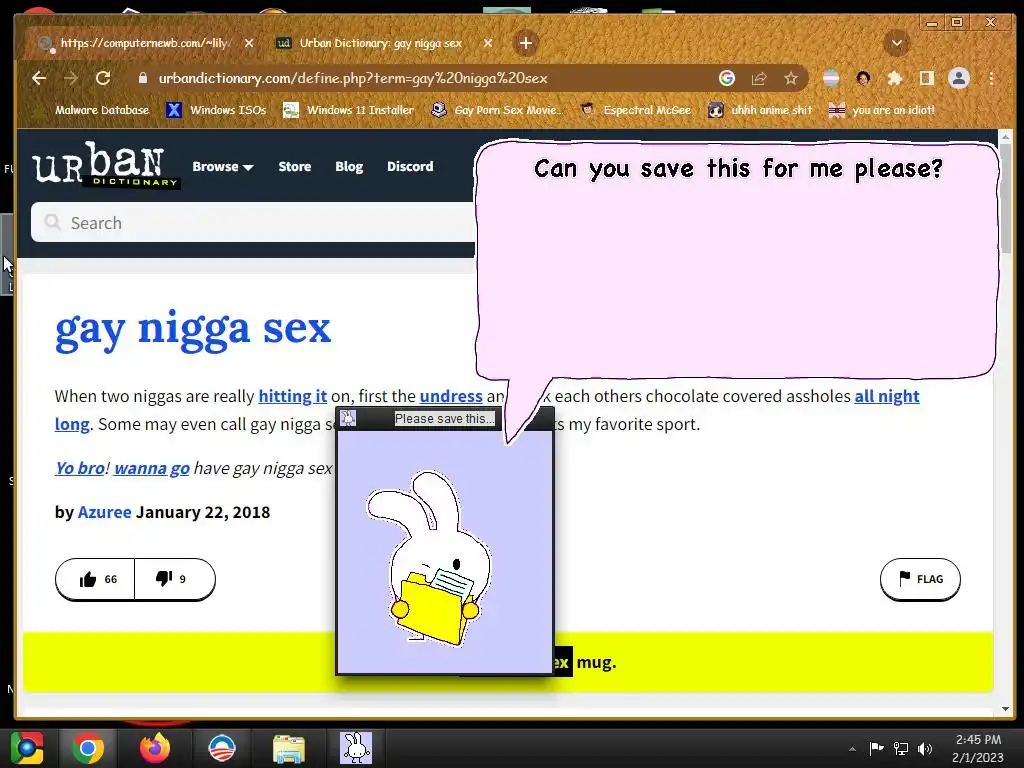This screenshot has width=1024, height=768.
Task: Go back with the browser back arrow
Action: coord(39,78)
